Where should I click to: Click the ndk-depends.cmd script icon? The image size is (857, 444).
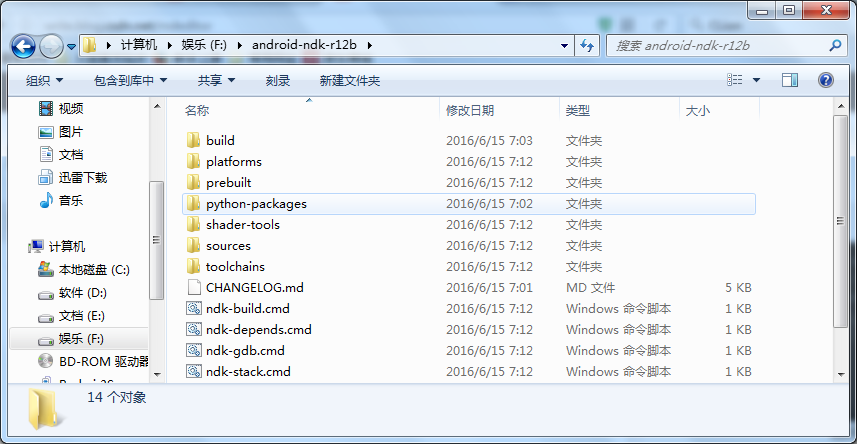coord(194,329)
